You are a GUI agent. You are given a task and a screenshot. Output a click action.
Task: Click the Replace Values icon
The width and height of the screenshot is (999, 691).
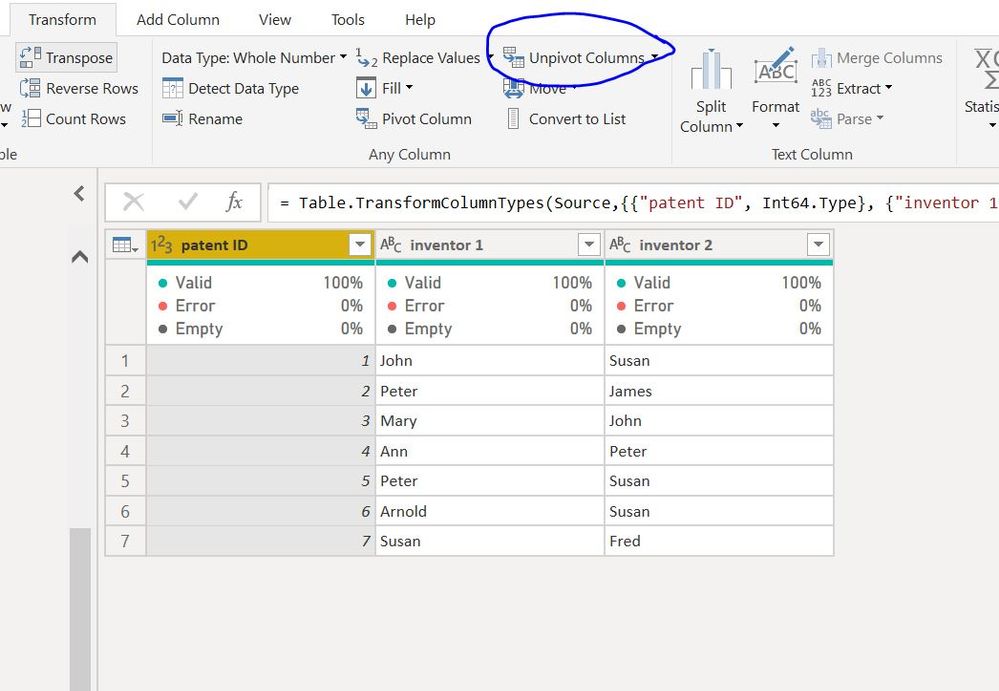(366, 58)
